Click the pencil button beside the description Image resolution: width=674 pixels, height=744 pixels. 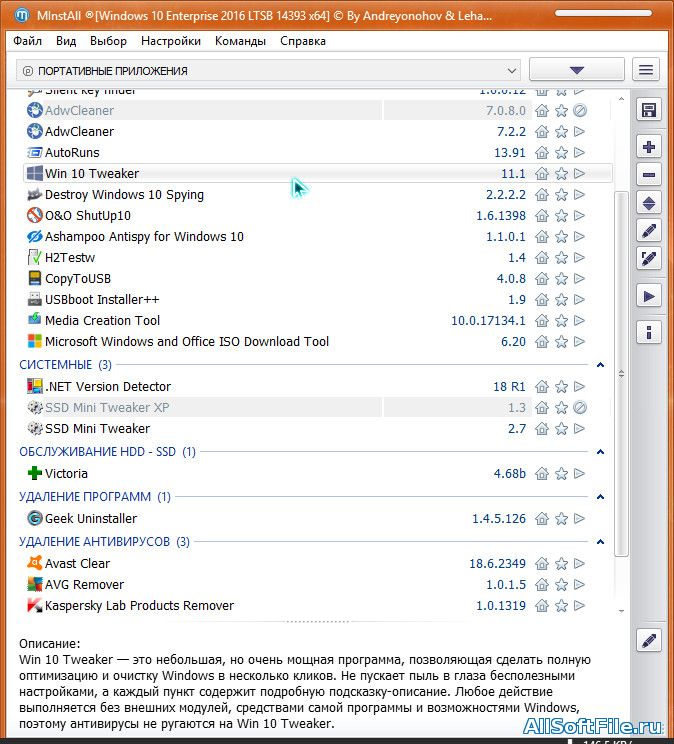click(x=648, y=641)
